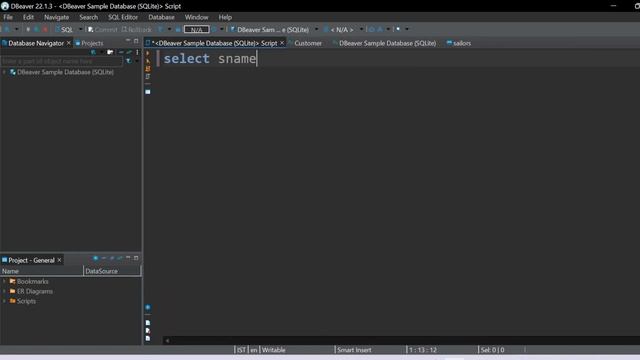This screenshot has width=640, height=360.
Task: Minimize the Database Navigator panel
Action: click(128, 41)
